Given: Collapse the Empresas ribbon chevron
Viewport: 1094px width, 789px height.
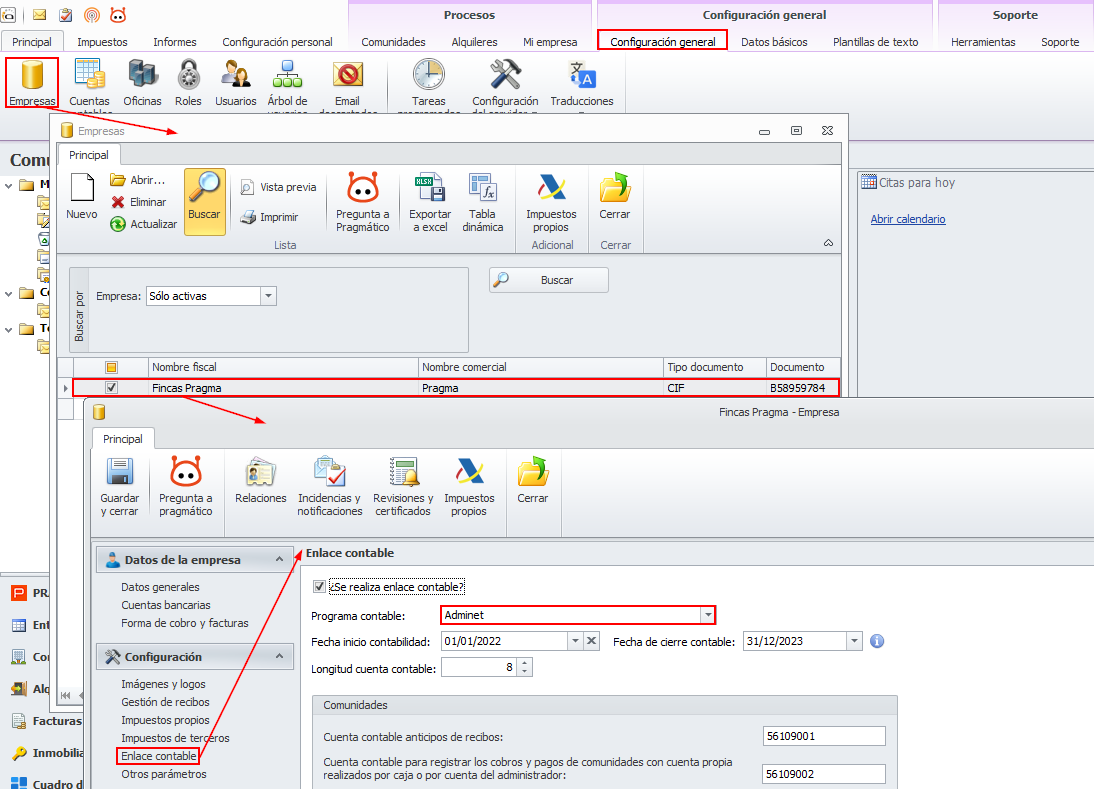Looking at the screenshot, I should 828,243.
